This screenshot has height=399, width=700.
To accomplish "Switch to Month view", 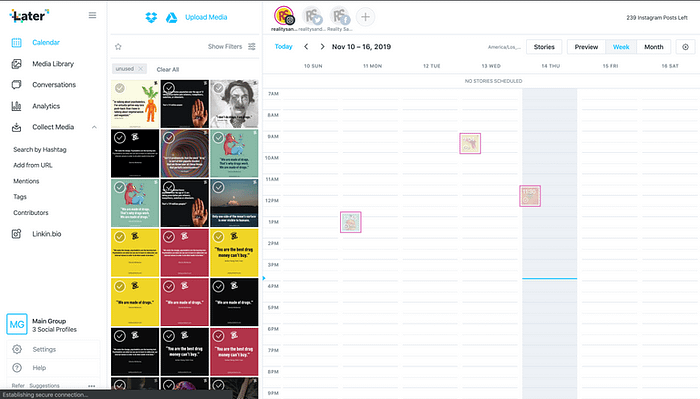I will click(654, 47).
